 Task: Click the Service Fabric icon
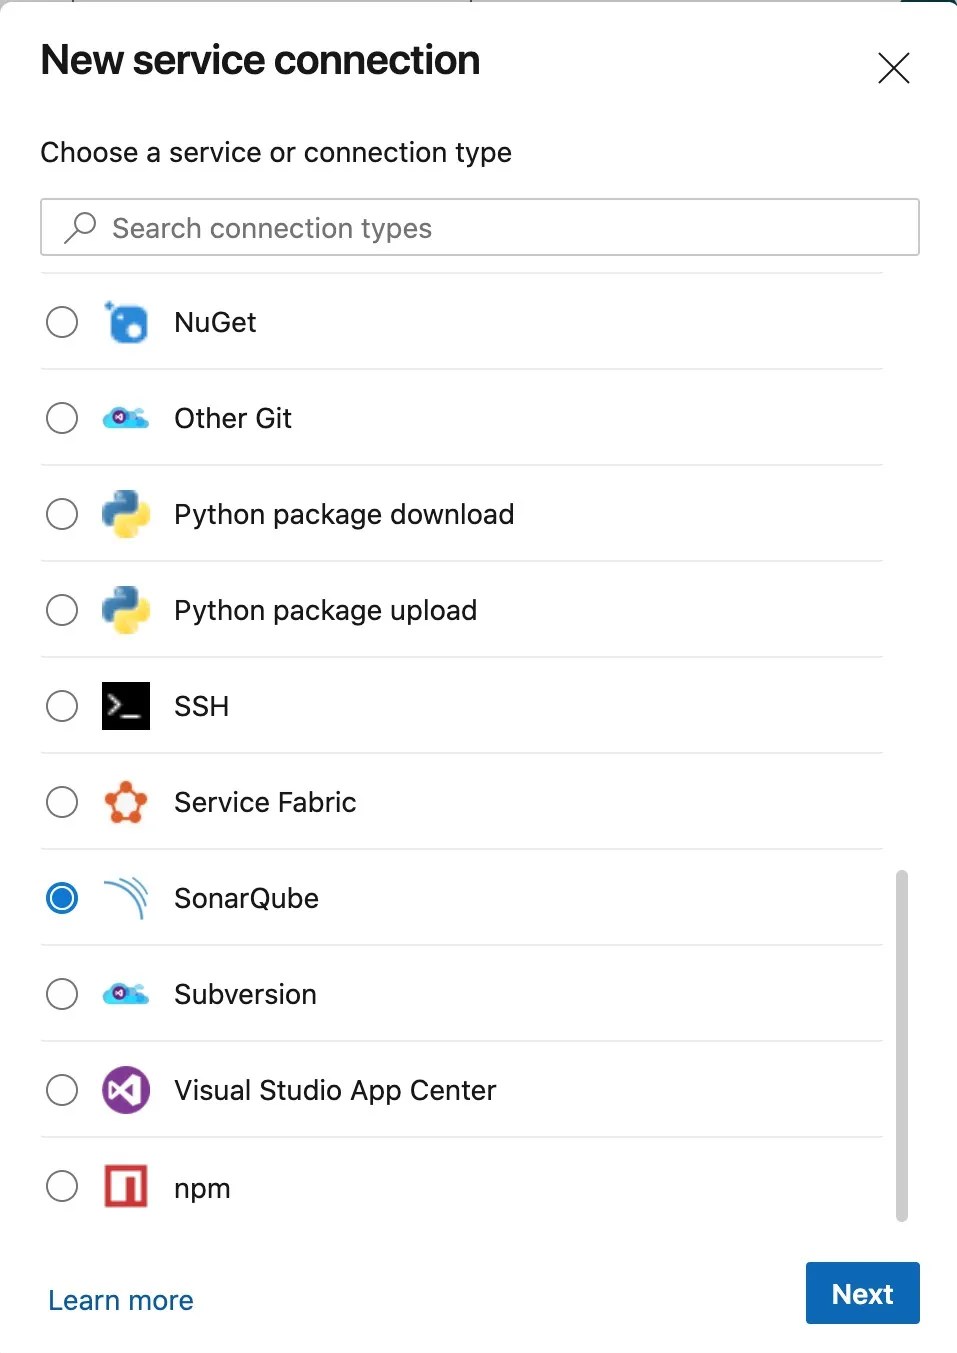coord(126,802)
